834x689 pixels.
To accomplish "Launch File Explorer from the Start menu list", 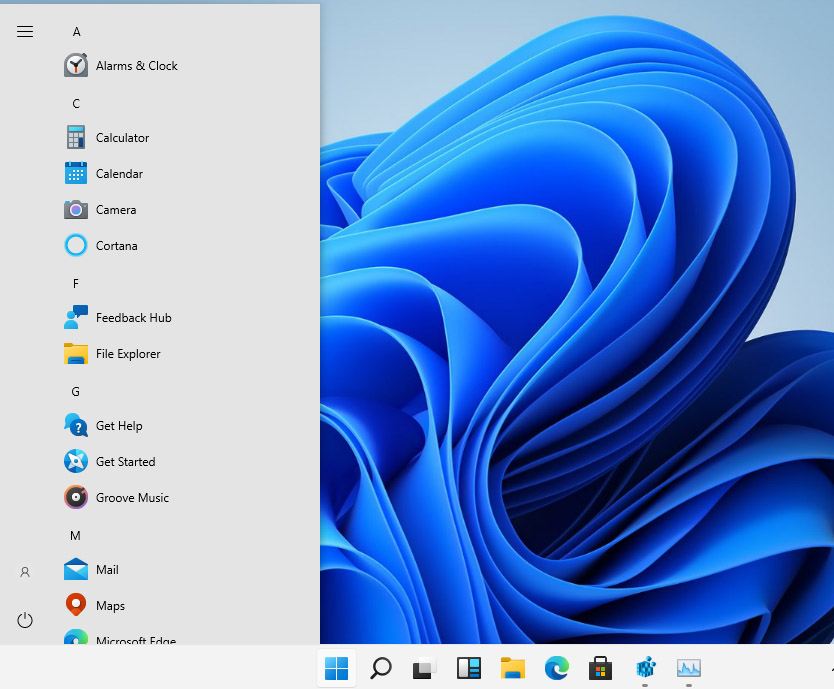I will [x=112, y=354].
